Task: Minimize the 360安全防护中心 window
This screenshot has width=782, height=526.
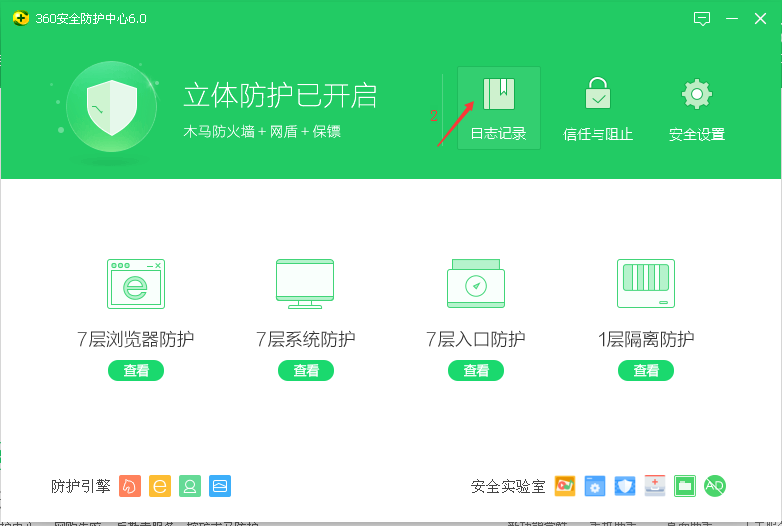Action: point(733,18)
